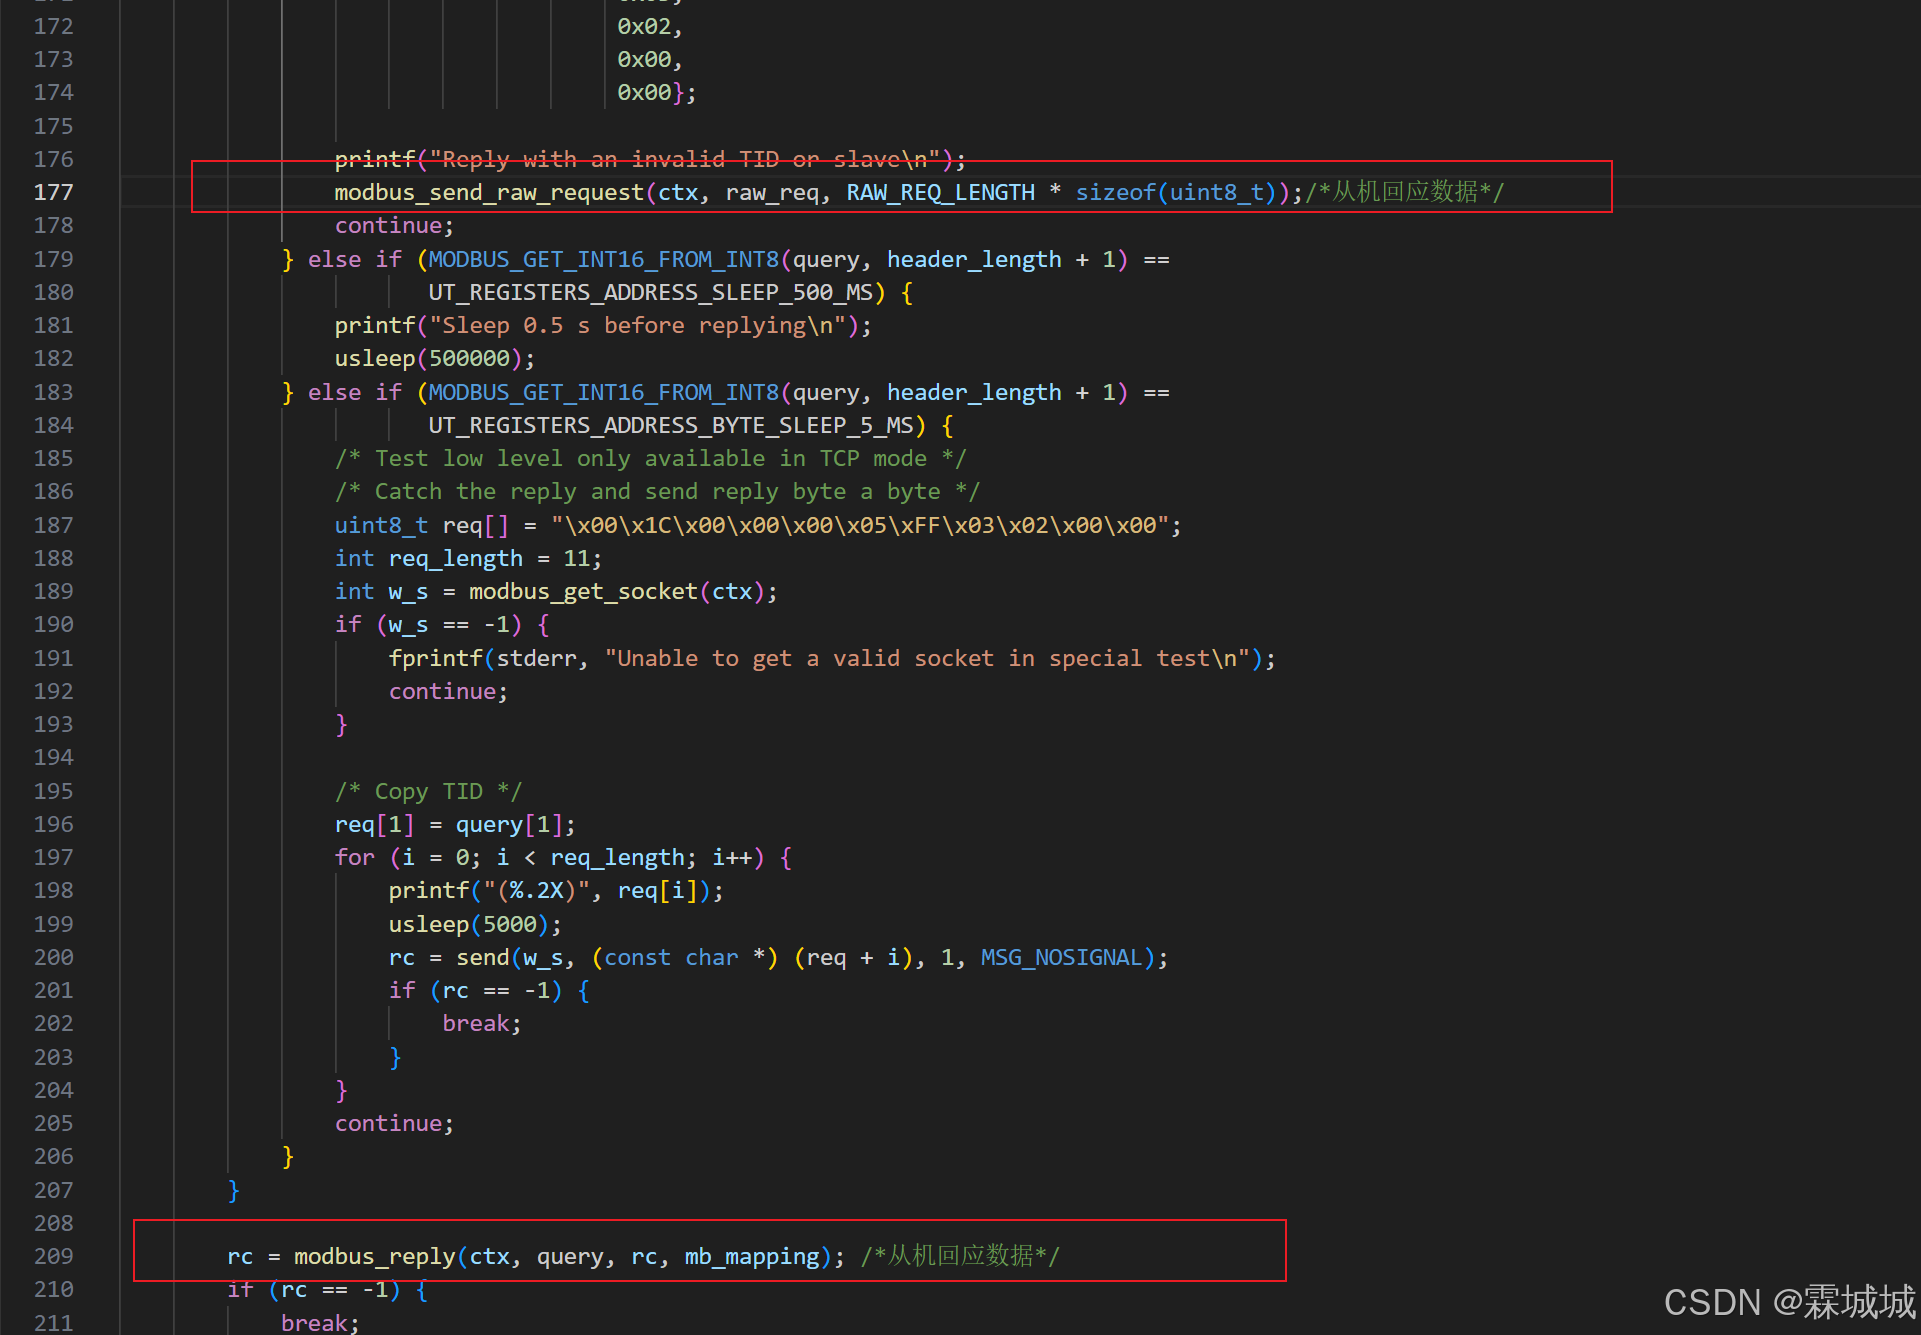Click UT_REGISTERS_ADDRESS_BYTE_SLEEP_5_MS constant
The height and width of the screenshot is (1335, 1921).
tap(671, 425)
